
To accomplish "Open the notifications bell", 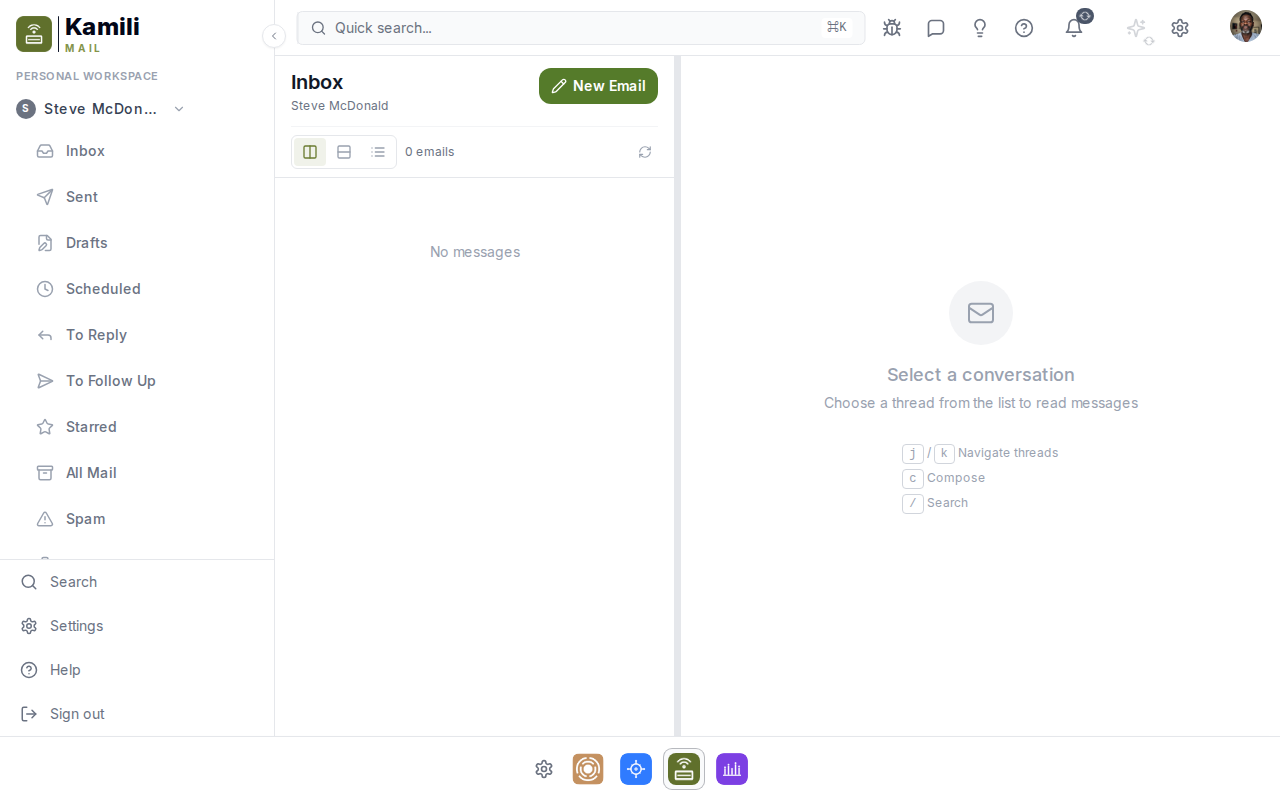I will pos(1074,28).
